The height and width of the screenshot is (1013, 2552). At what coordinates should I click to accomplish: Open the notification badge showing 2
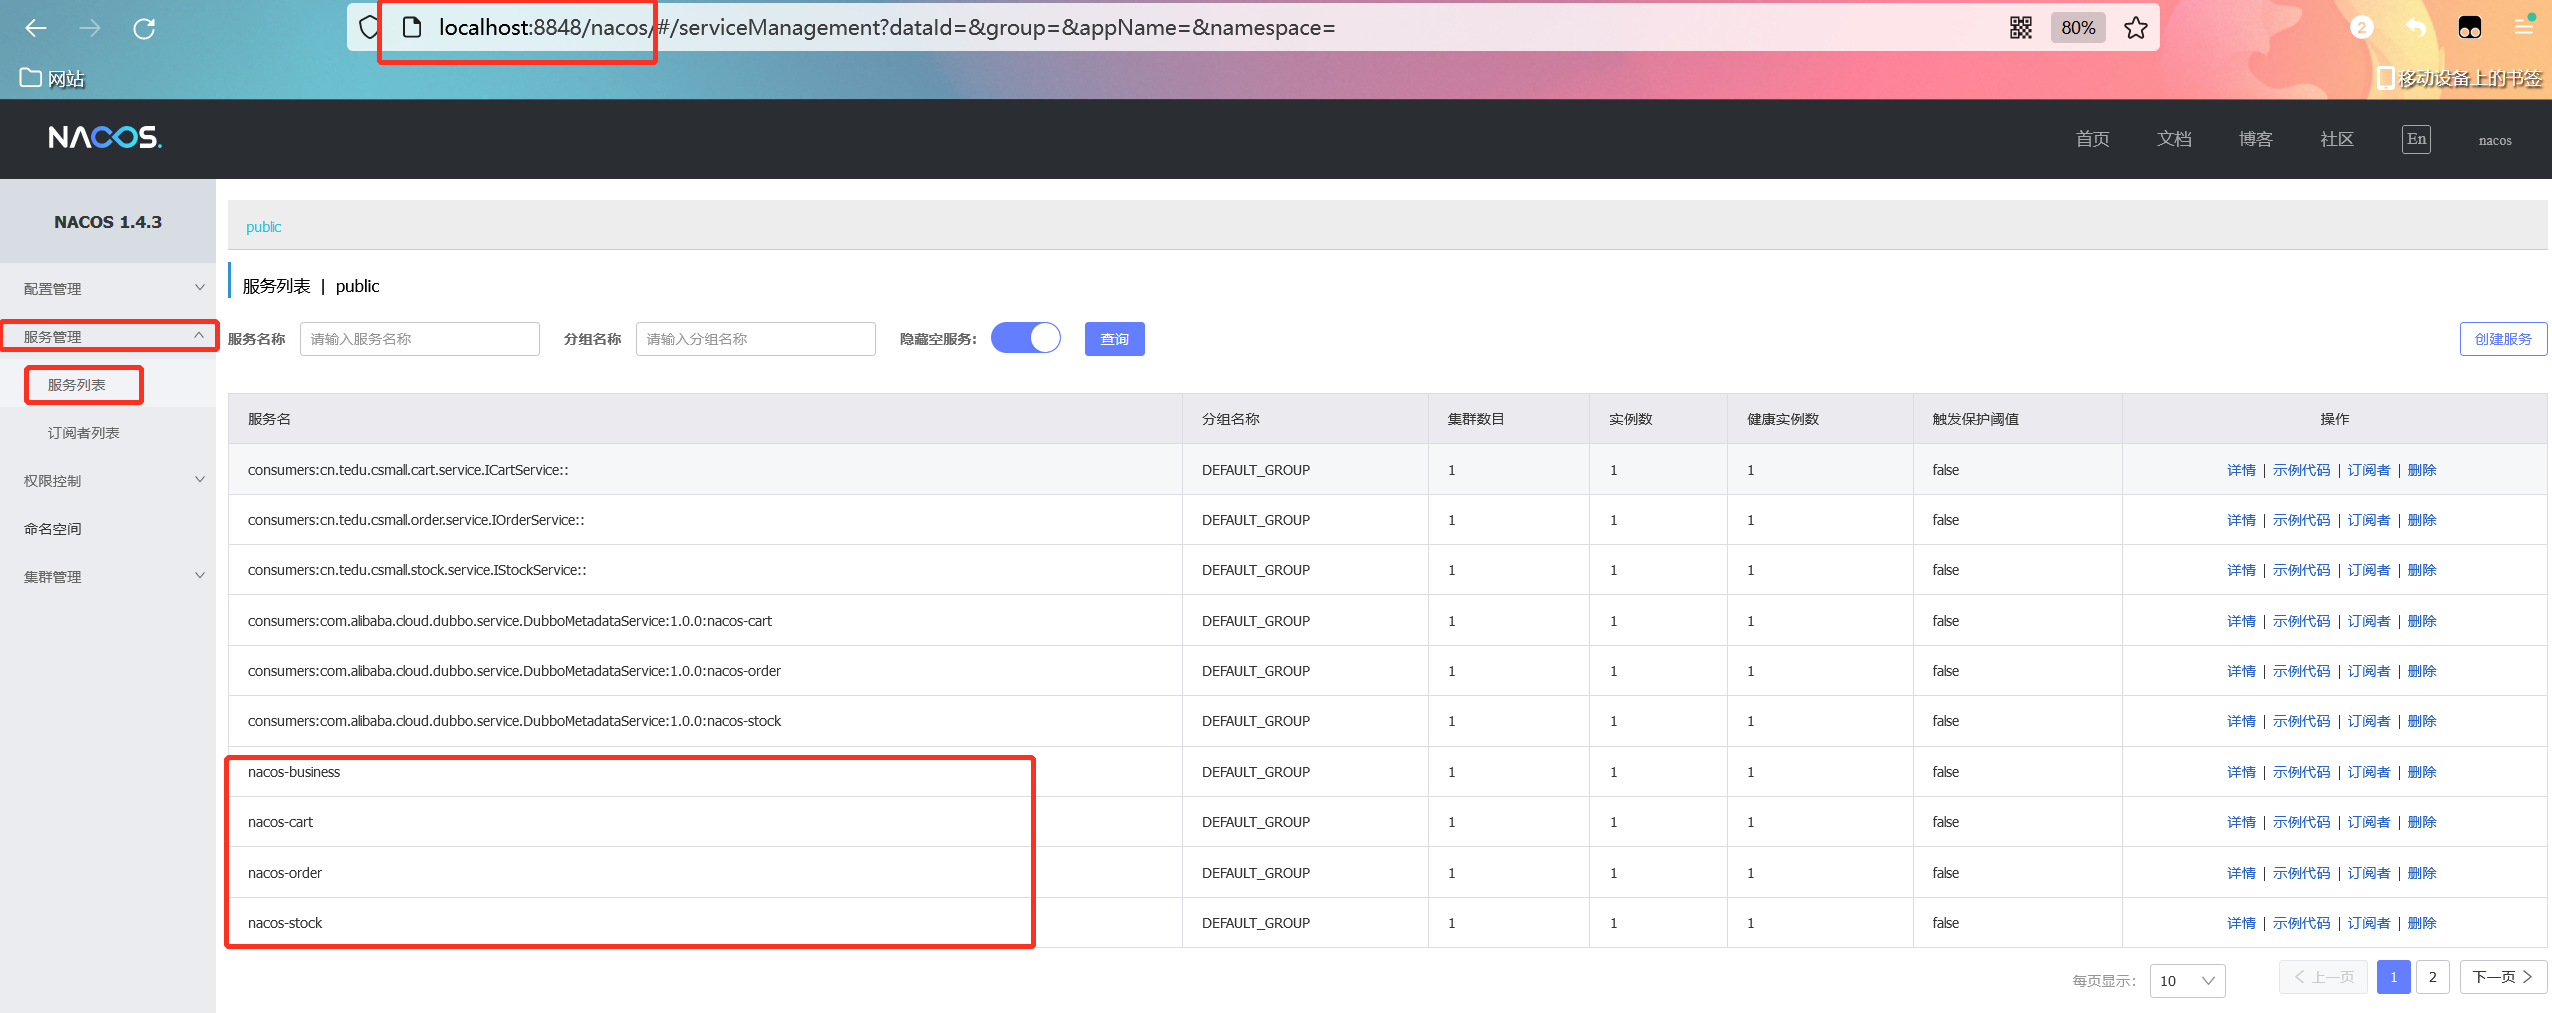[2362, 27]
